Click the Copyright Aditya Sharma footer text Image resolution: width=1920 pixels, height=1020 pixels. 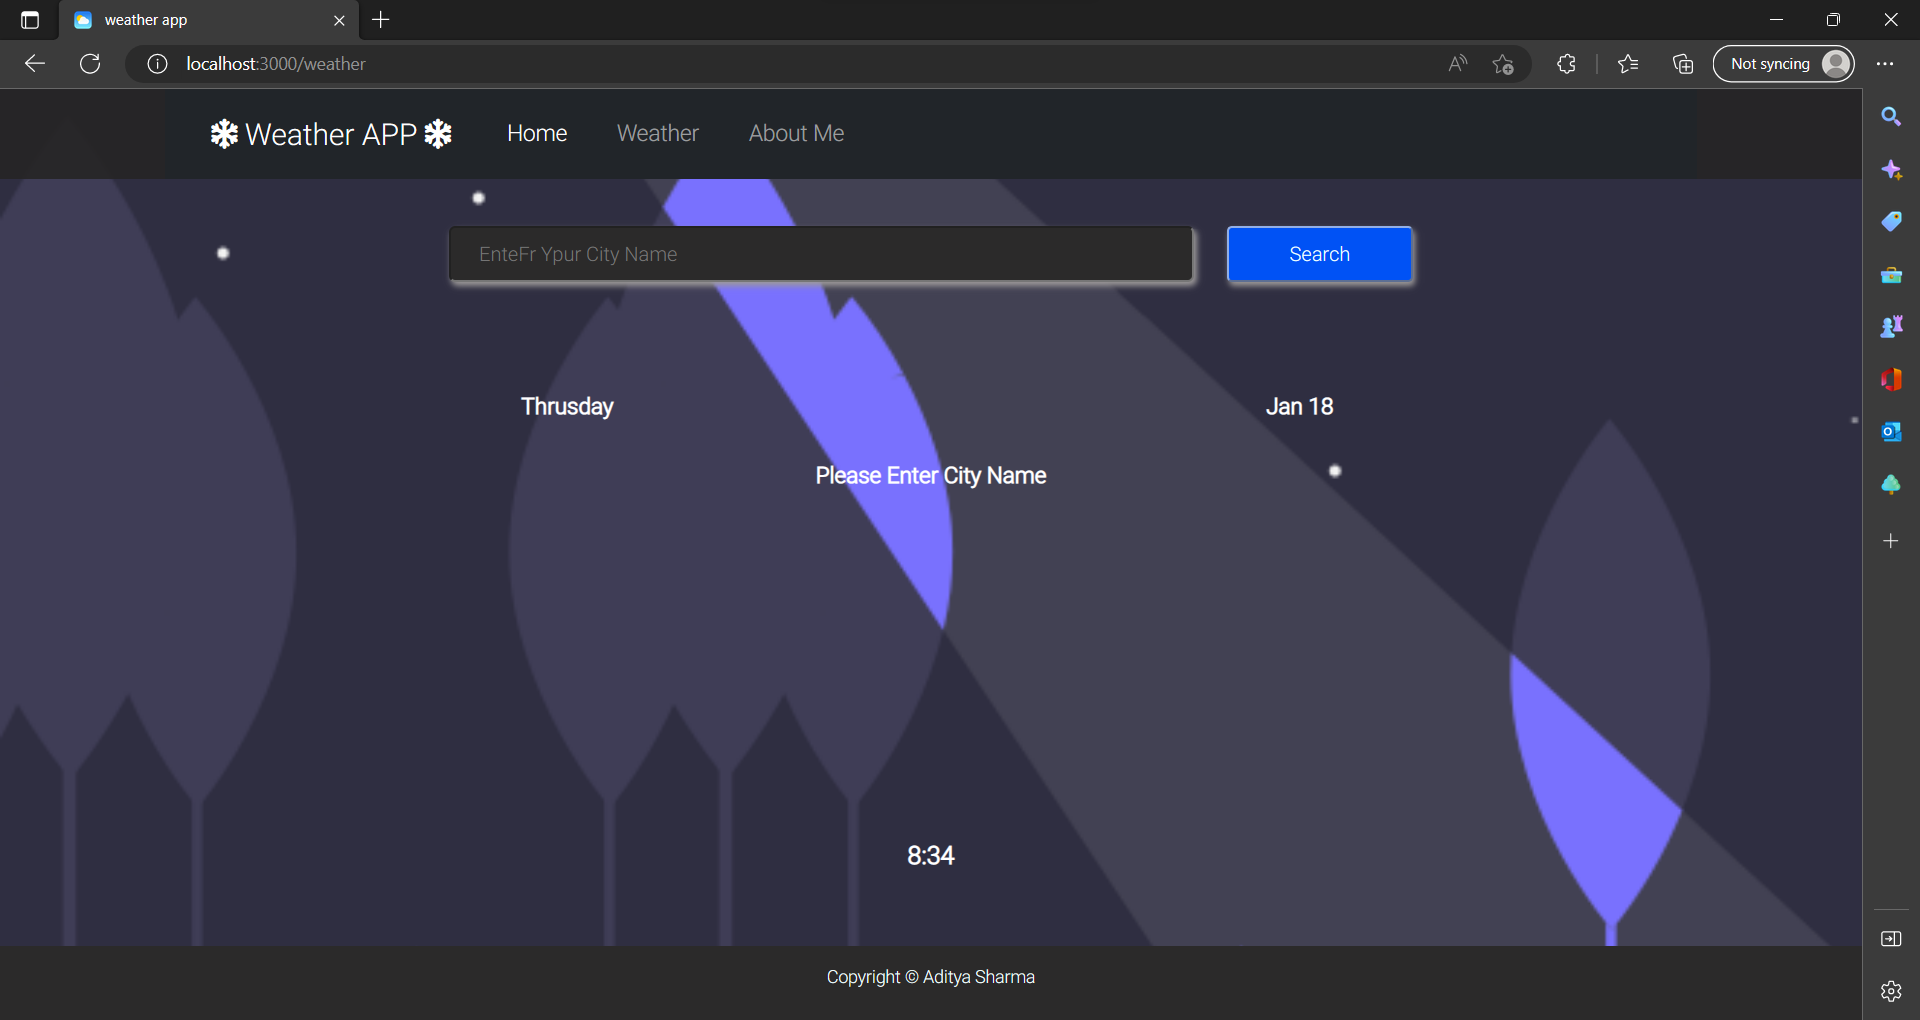931,977
